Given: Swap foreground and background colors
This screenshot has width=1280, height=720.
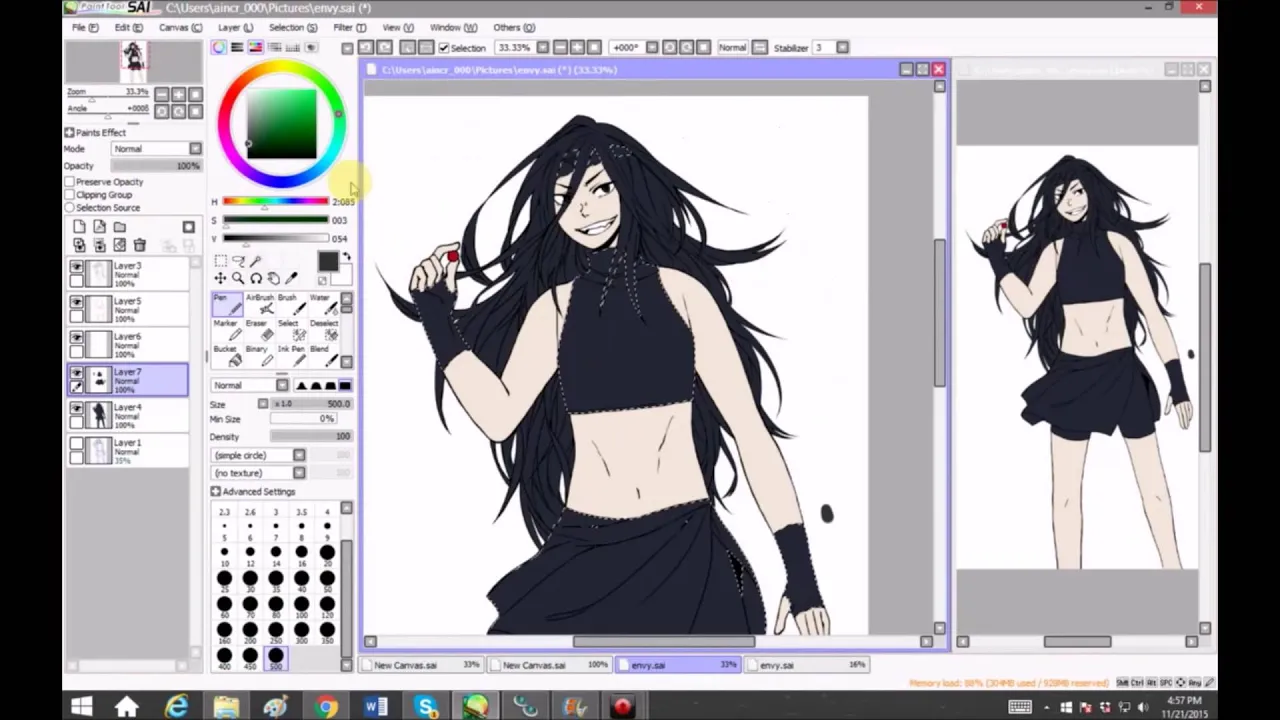Looking at the screenshot, I should point(346,259).
